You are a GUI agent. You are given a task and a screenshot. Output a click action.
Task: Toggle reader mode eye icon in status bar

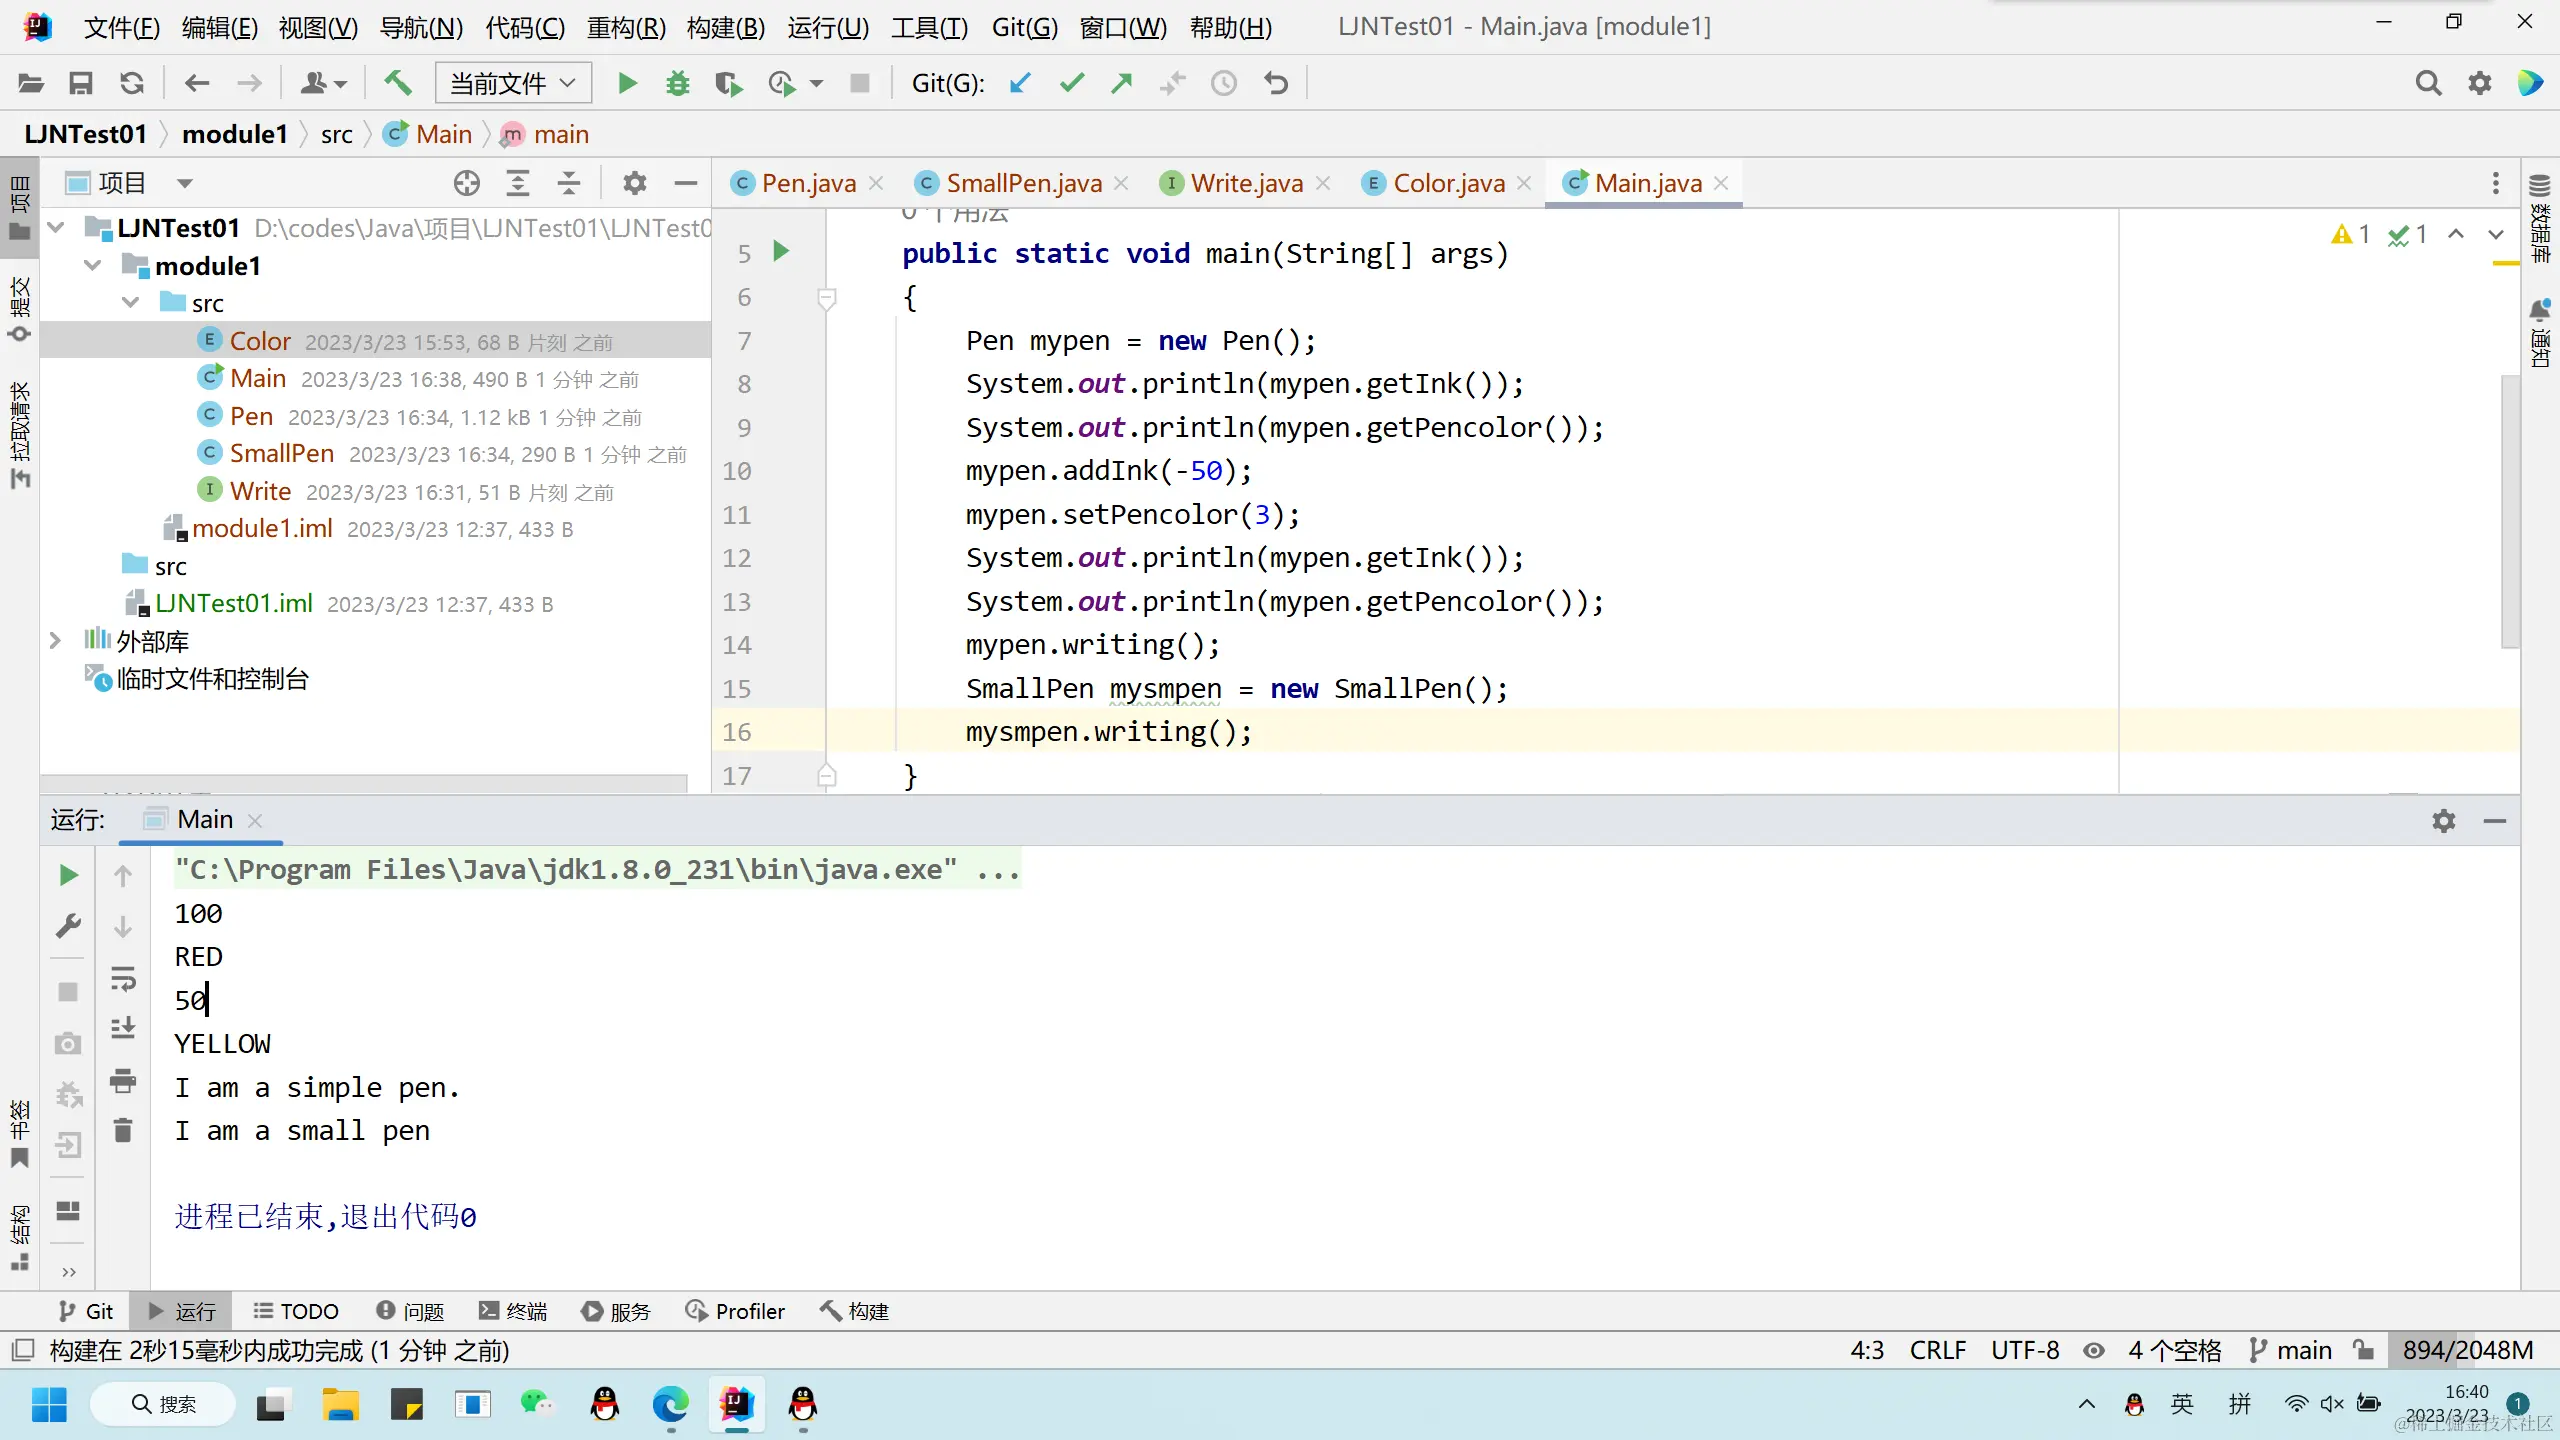[2094, 1351]
